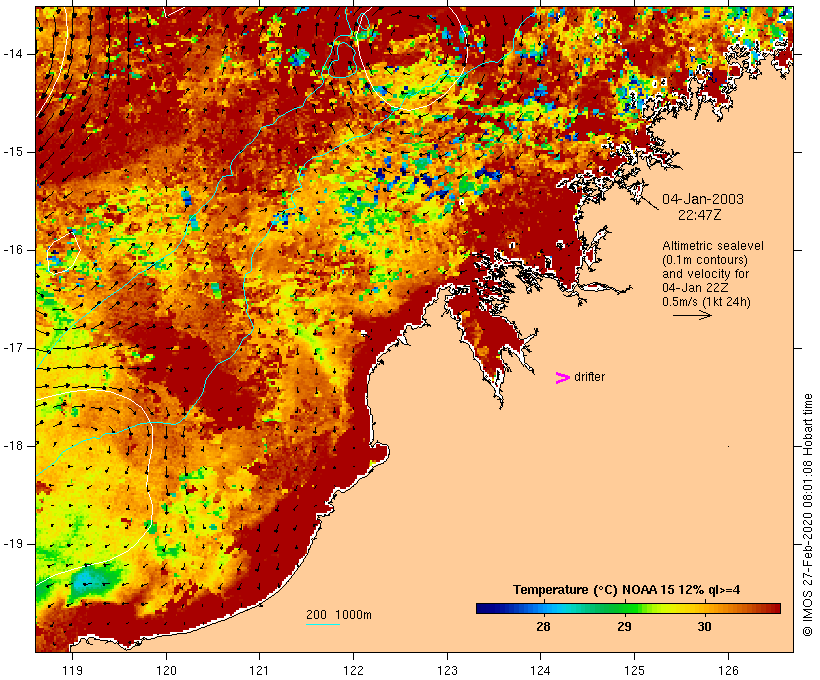
Task: Click longitude axis label 122
Action: (x=354, y=670)
